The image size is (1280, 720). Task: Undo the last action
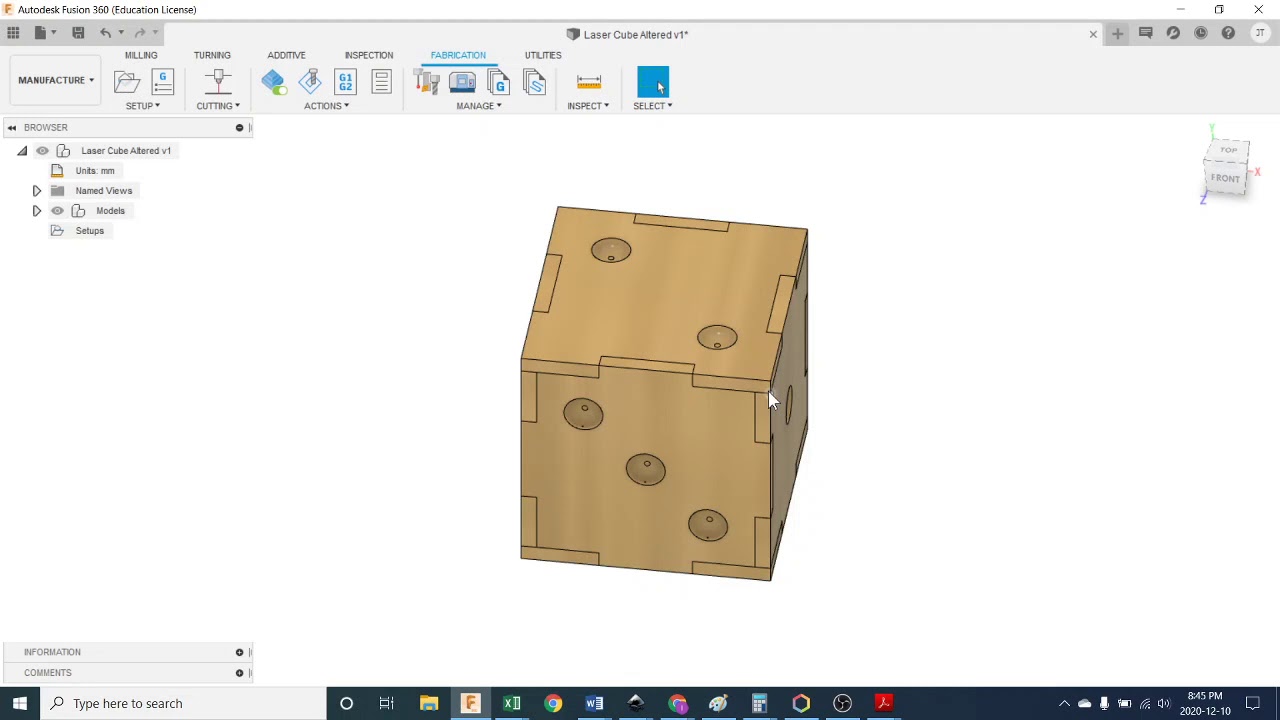pos(105,33)
